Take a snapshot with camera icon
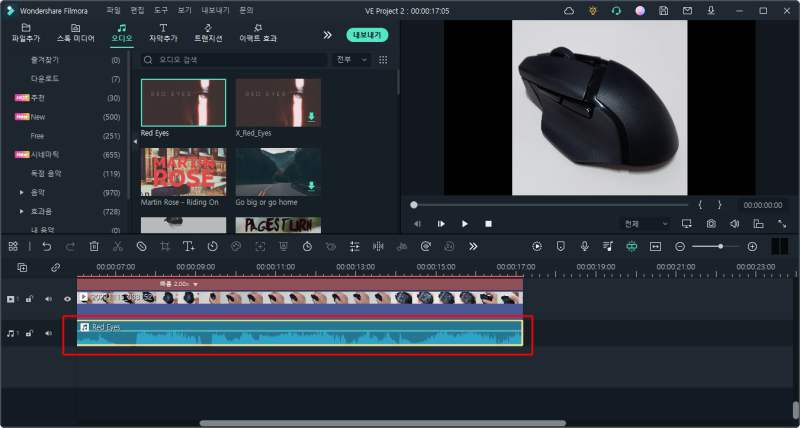The image size is (800, 428). coord(711,224)
